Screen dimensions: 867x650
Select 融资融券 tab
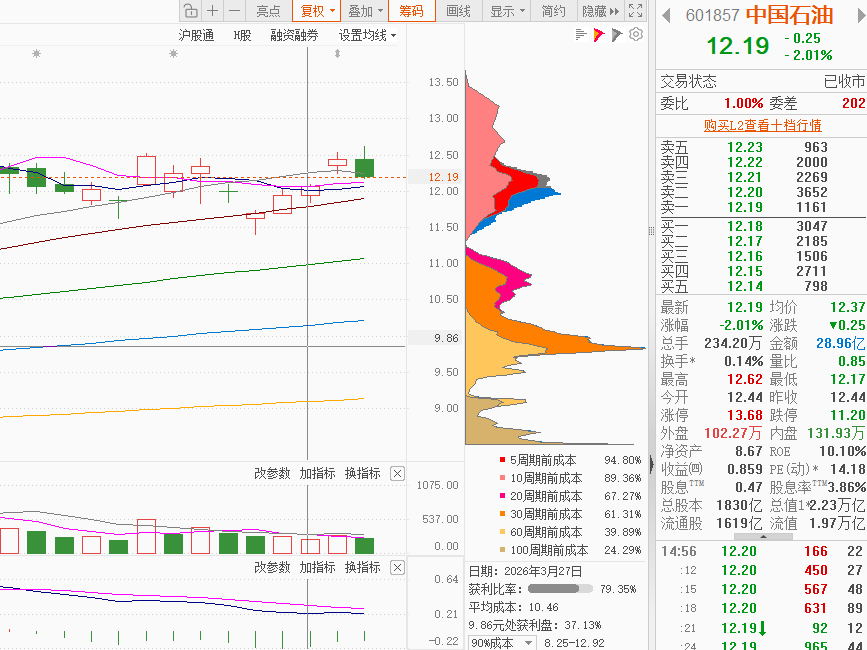tap(294, 35)
